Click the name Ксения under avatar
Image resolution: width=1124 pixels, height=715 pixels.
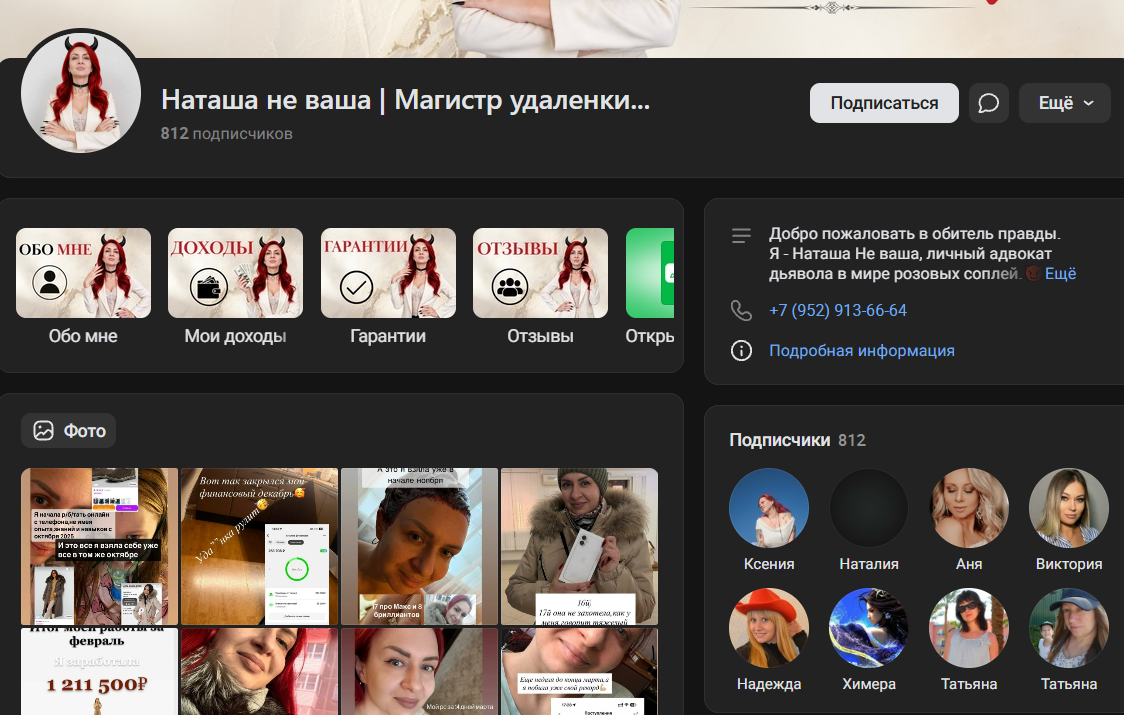(x=768, y=564)
